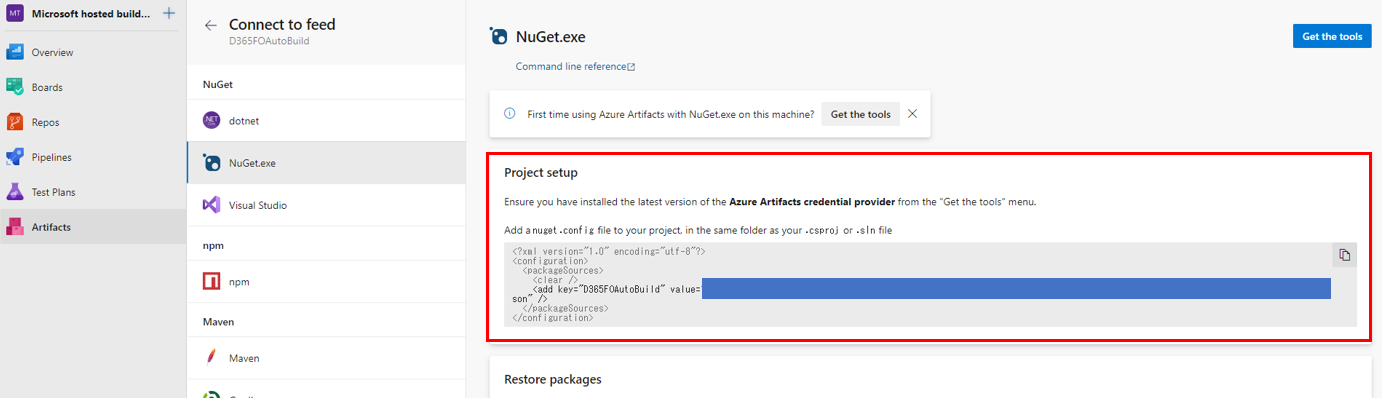Screen dimensions: 1382x398
Task: Open the Artifacts hub icon
Action: pyautogui.click(x=15, y=227)
